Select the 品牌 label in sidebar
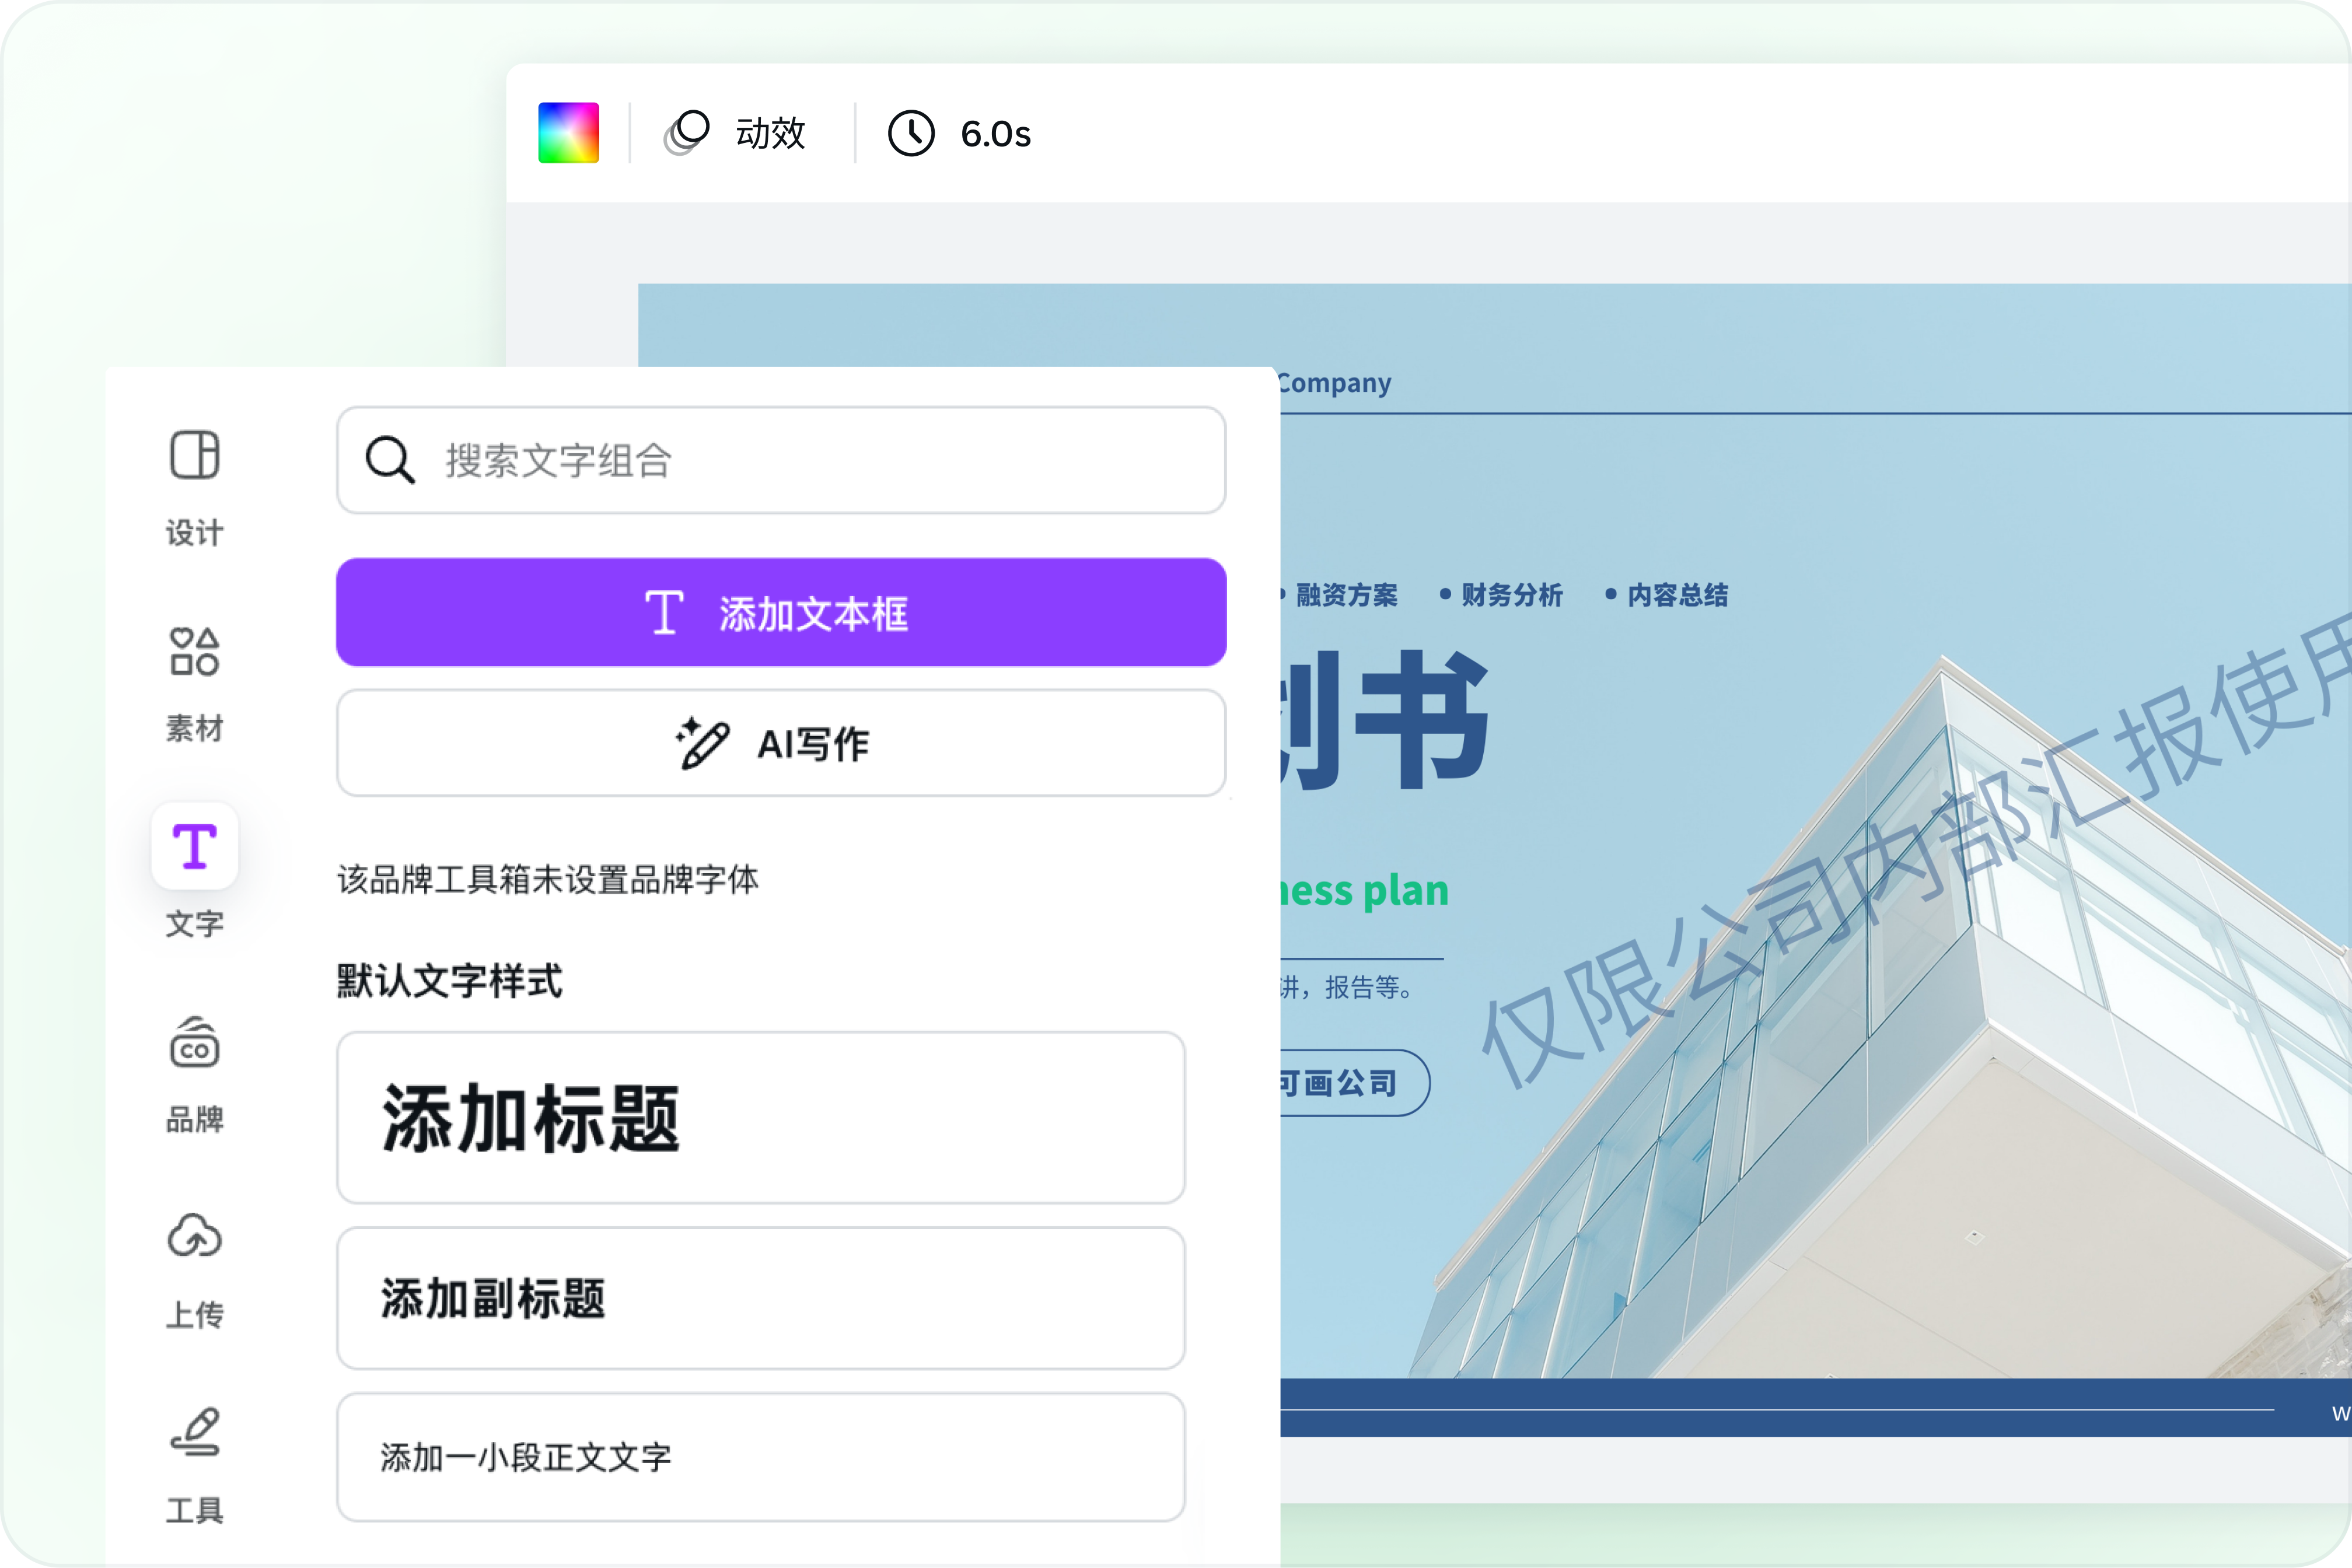Image resolution: width=2352 pixels, height=1568 pixels. 195,1119
